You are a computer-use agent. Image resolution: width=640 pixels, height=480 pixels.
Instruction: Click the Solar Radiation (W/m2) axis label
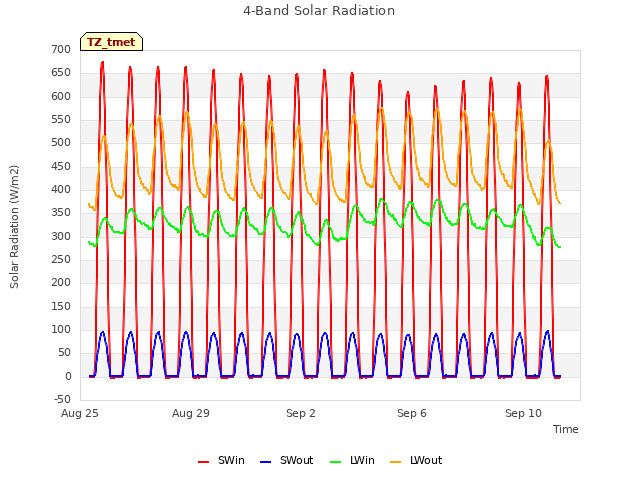(14, 227)
